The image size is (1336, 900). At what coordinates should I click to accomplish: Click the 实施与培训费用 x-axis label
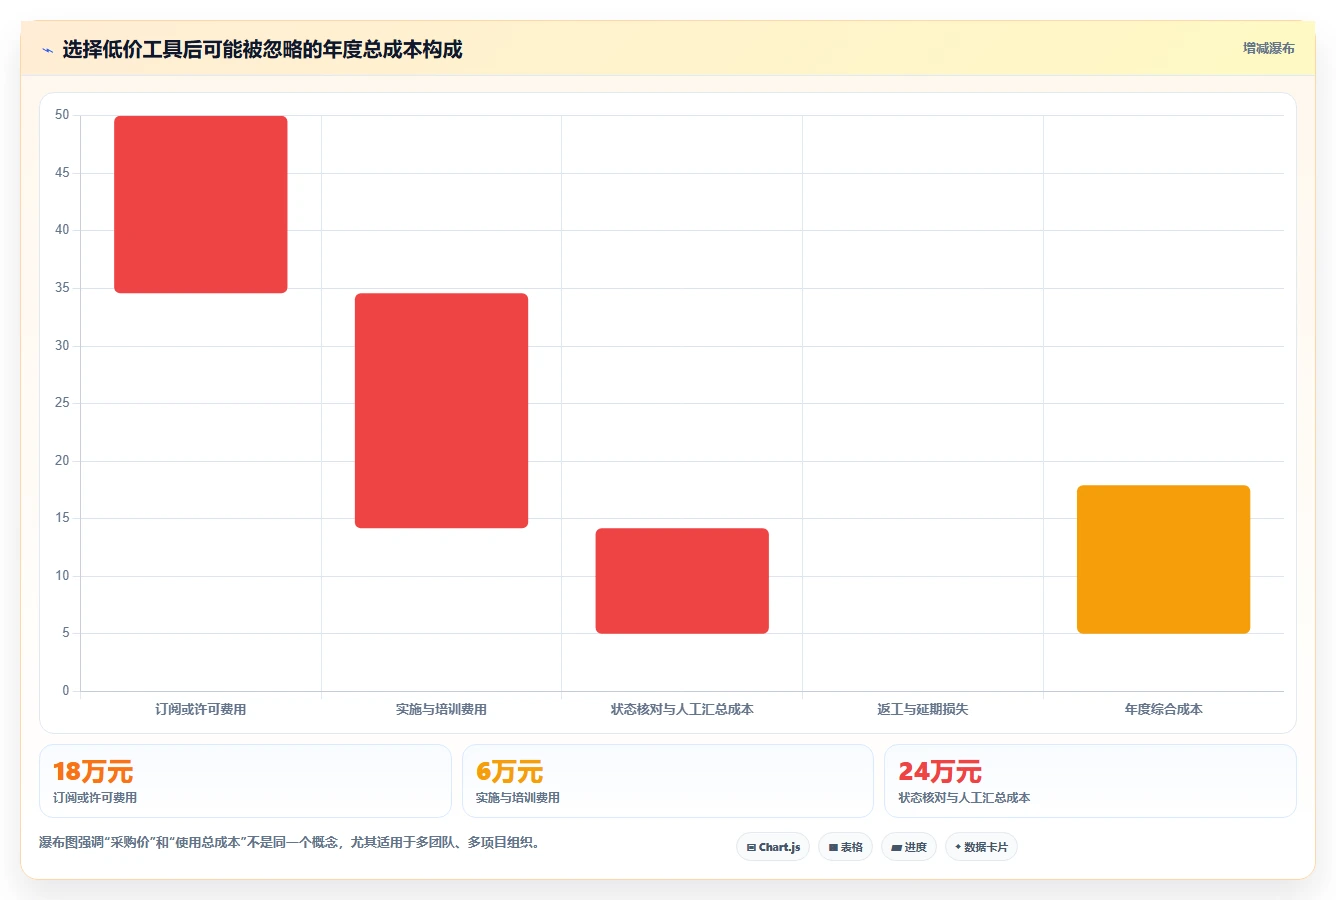point(441,709)
